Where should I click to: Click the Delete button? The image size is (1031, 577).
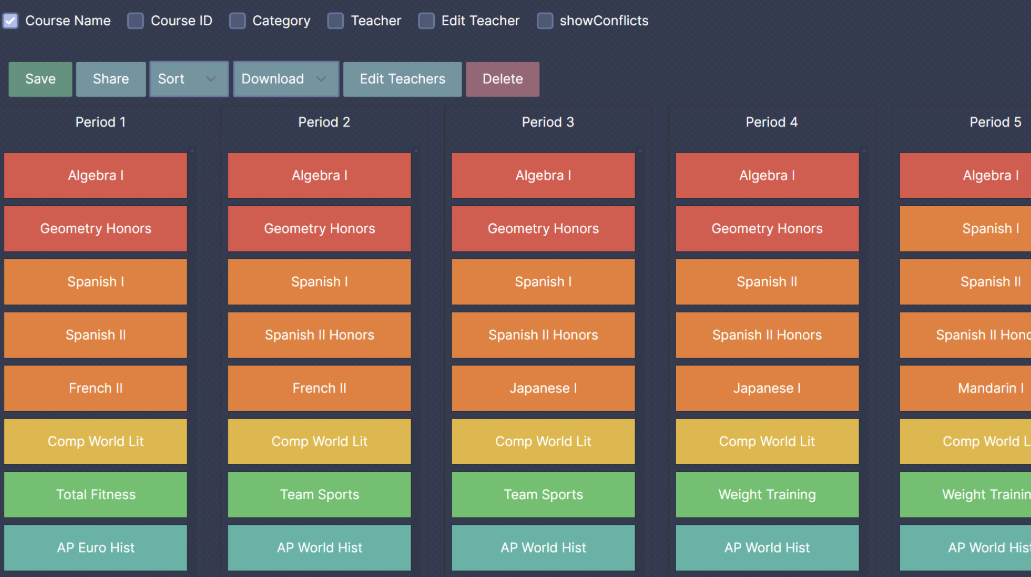pyautogui.click(x=502, y=79)
